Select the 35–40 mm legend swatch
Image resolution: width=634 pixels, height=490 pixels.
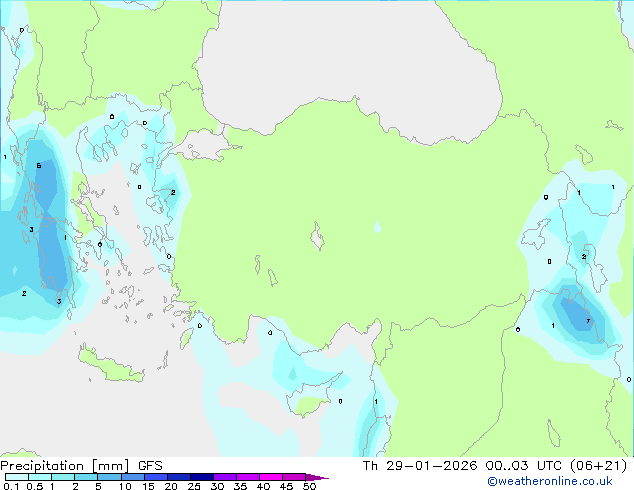(247, 477)
